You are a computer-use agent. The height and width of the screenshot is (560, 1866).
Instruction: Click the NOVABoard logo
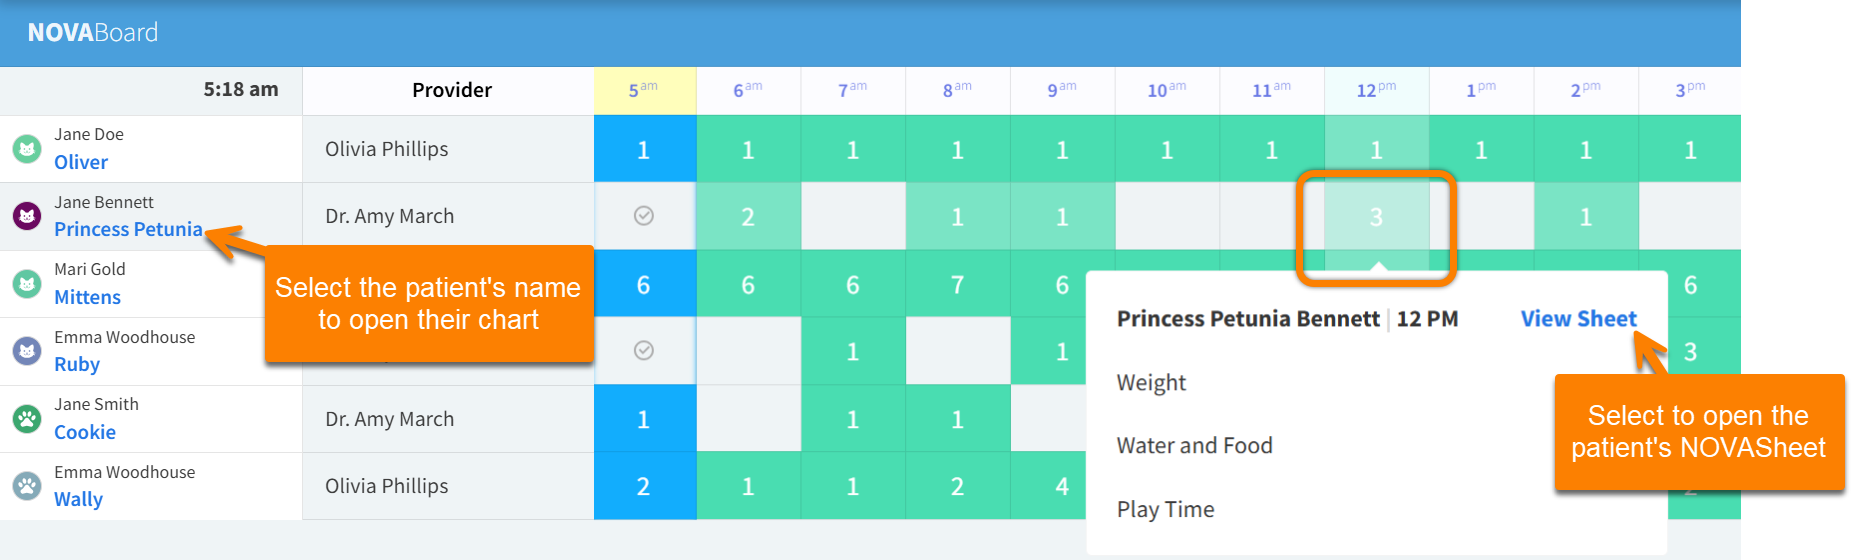93,33
